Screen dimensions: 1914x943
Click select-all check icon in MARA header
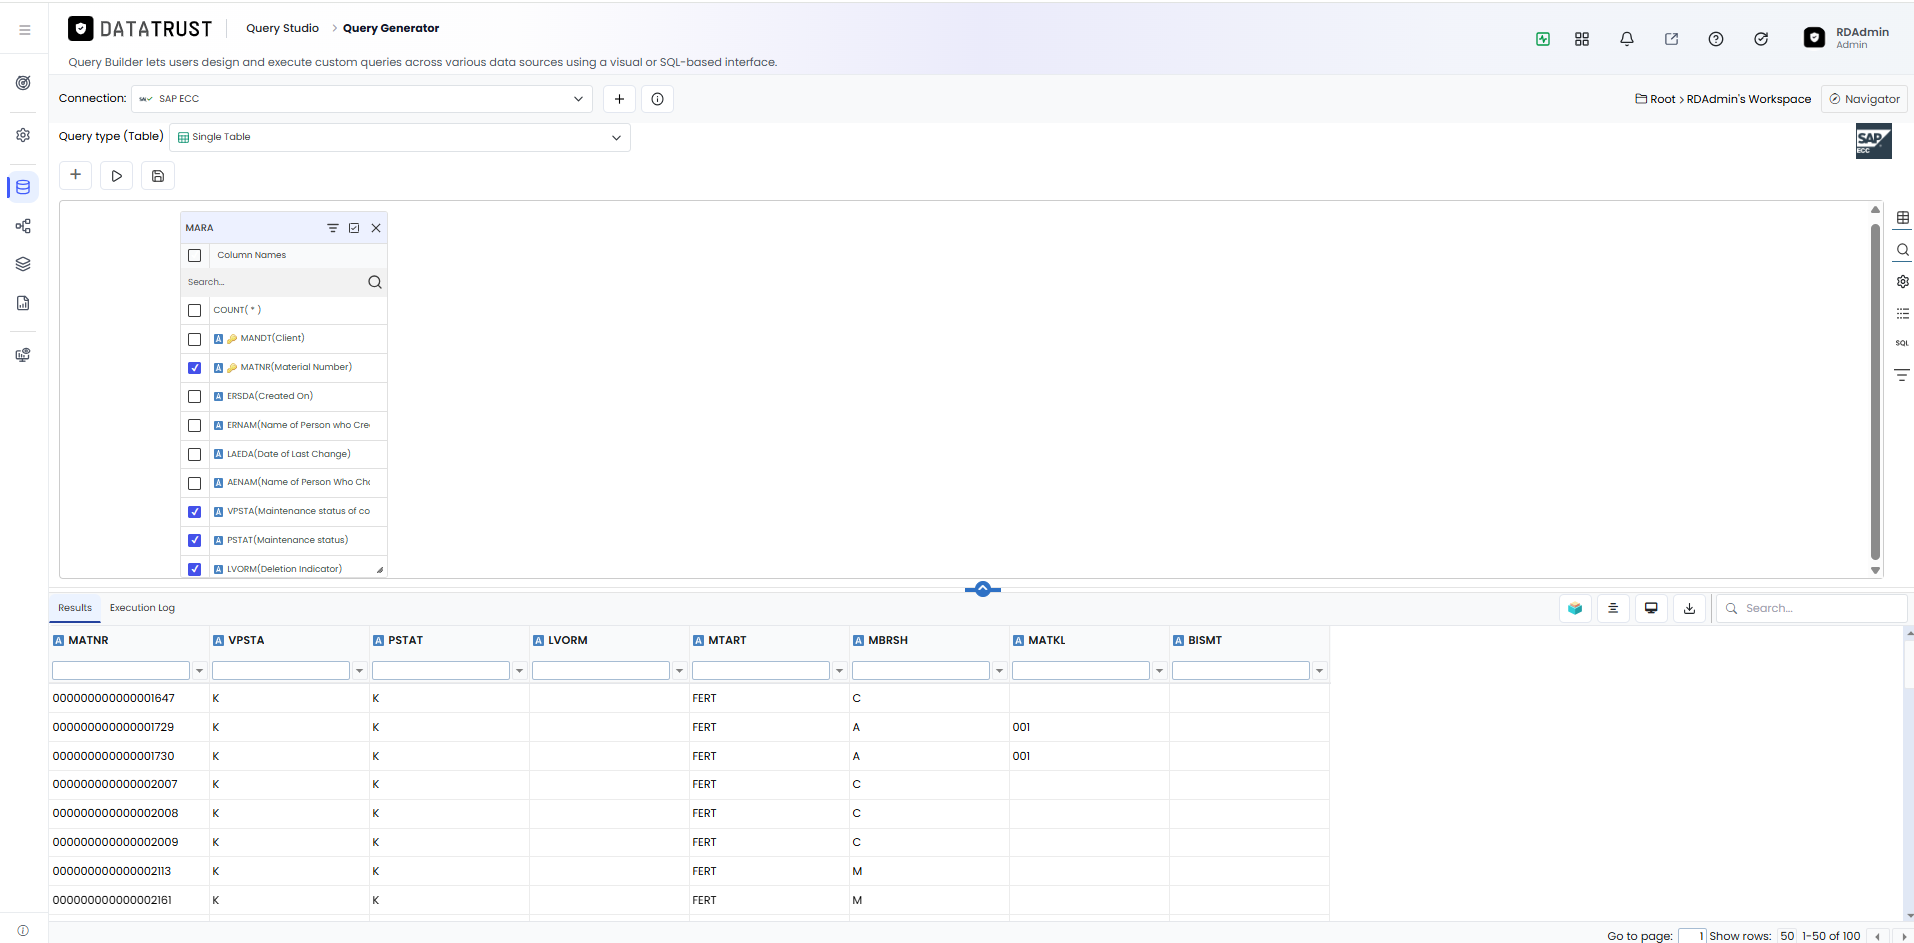click(354, 228)
